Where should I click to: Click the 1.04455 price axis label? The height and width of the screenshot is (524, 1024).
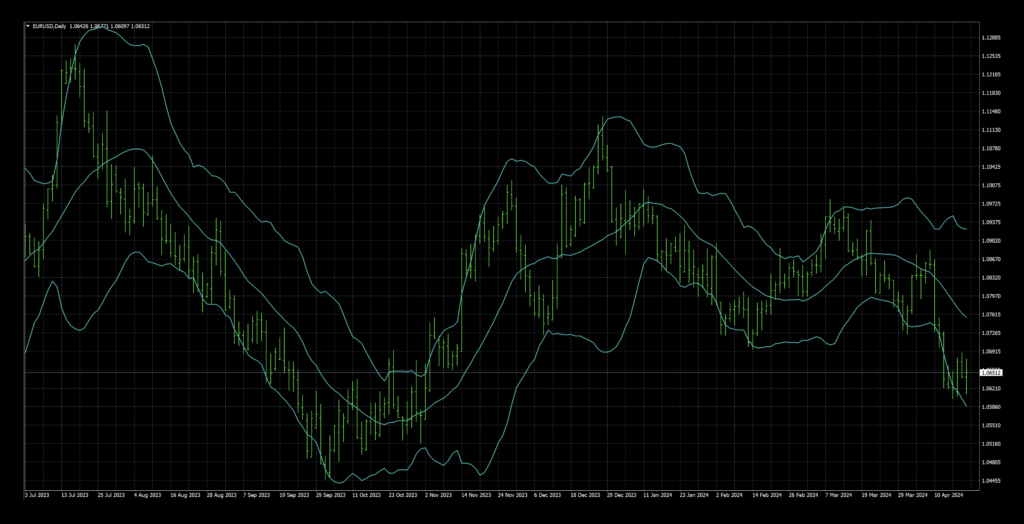(992, 481)
